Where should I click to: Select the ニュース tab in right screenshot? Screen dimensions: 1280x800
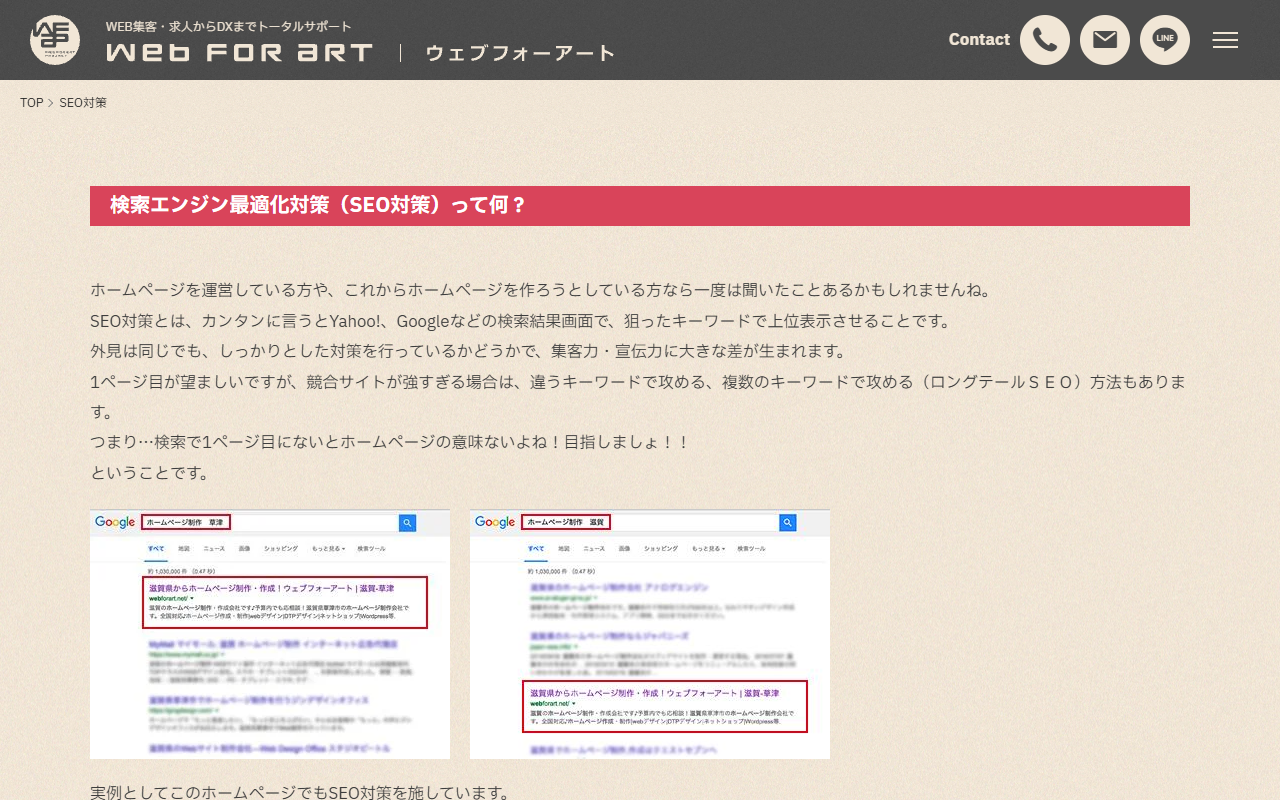[x=593, y=548]
